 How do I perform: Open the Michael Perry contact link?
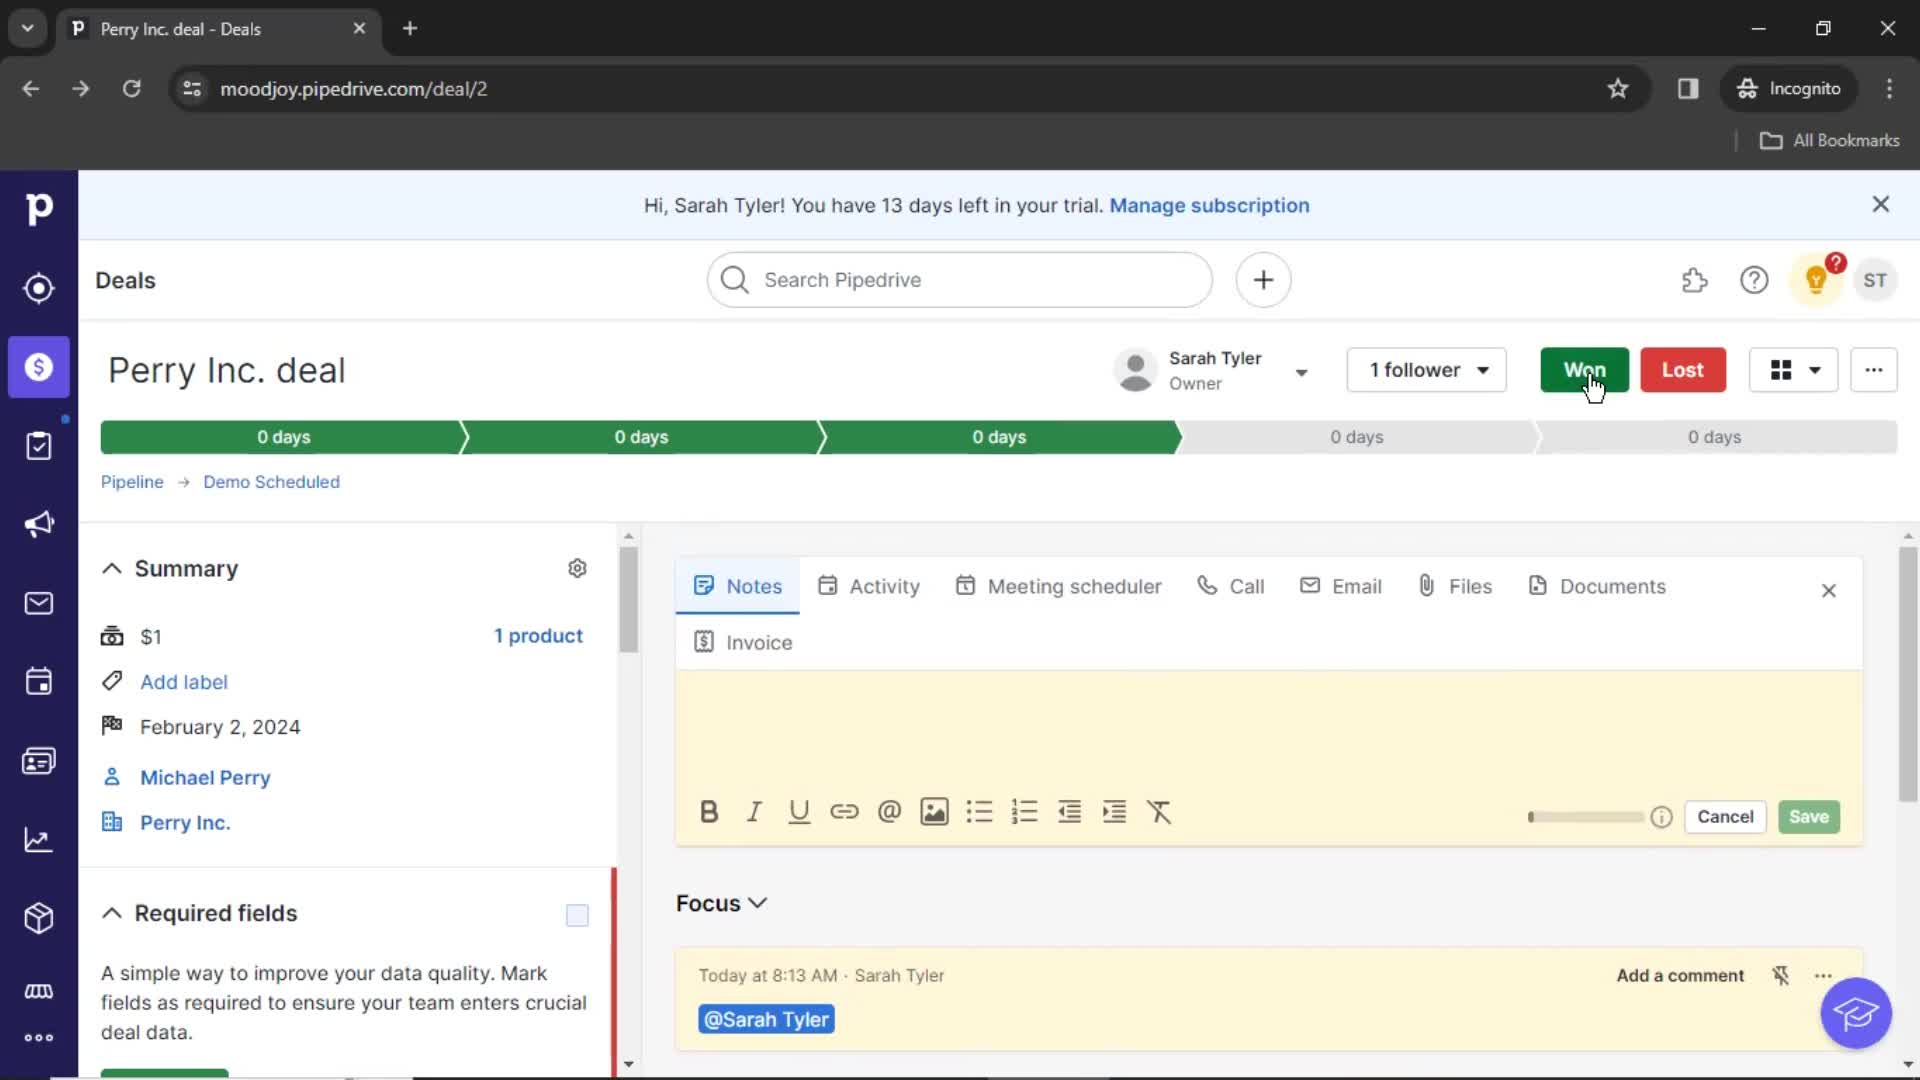point(205,777)
